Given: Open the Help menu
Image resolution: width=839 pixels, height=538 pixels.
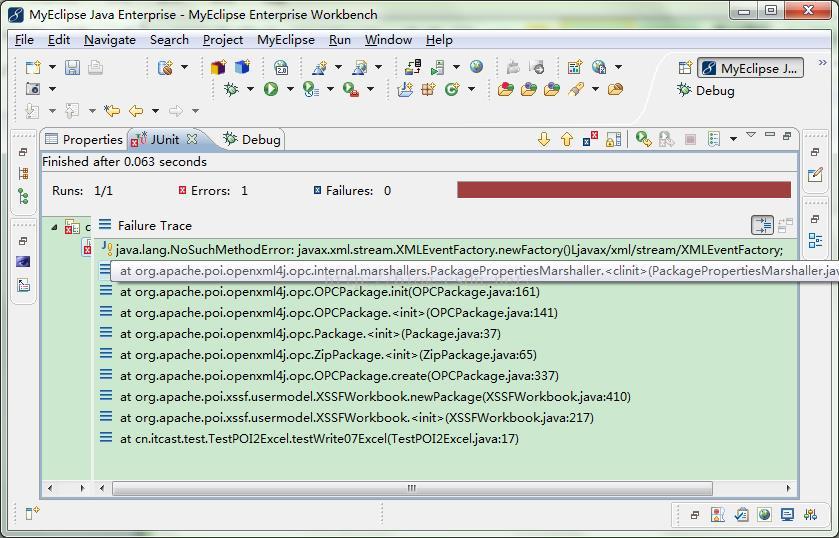Looking at the screenshot, I should pyautogui.click(x=439, y=40).
